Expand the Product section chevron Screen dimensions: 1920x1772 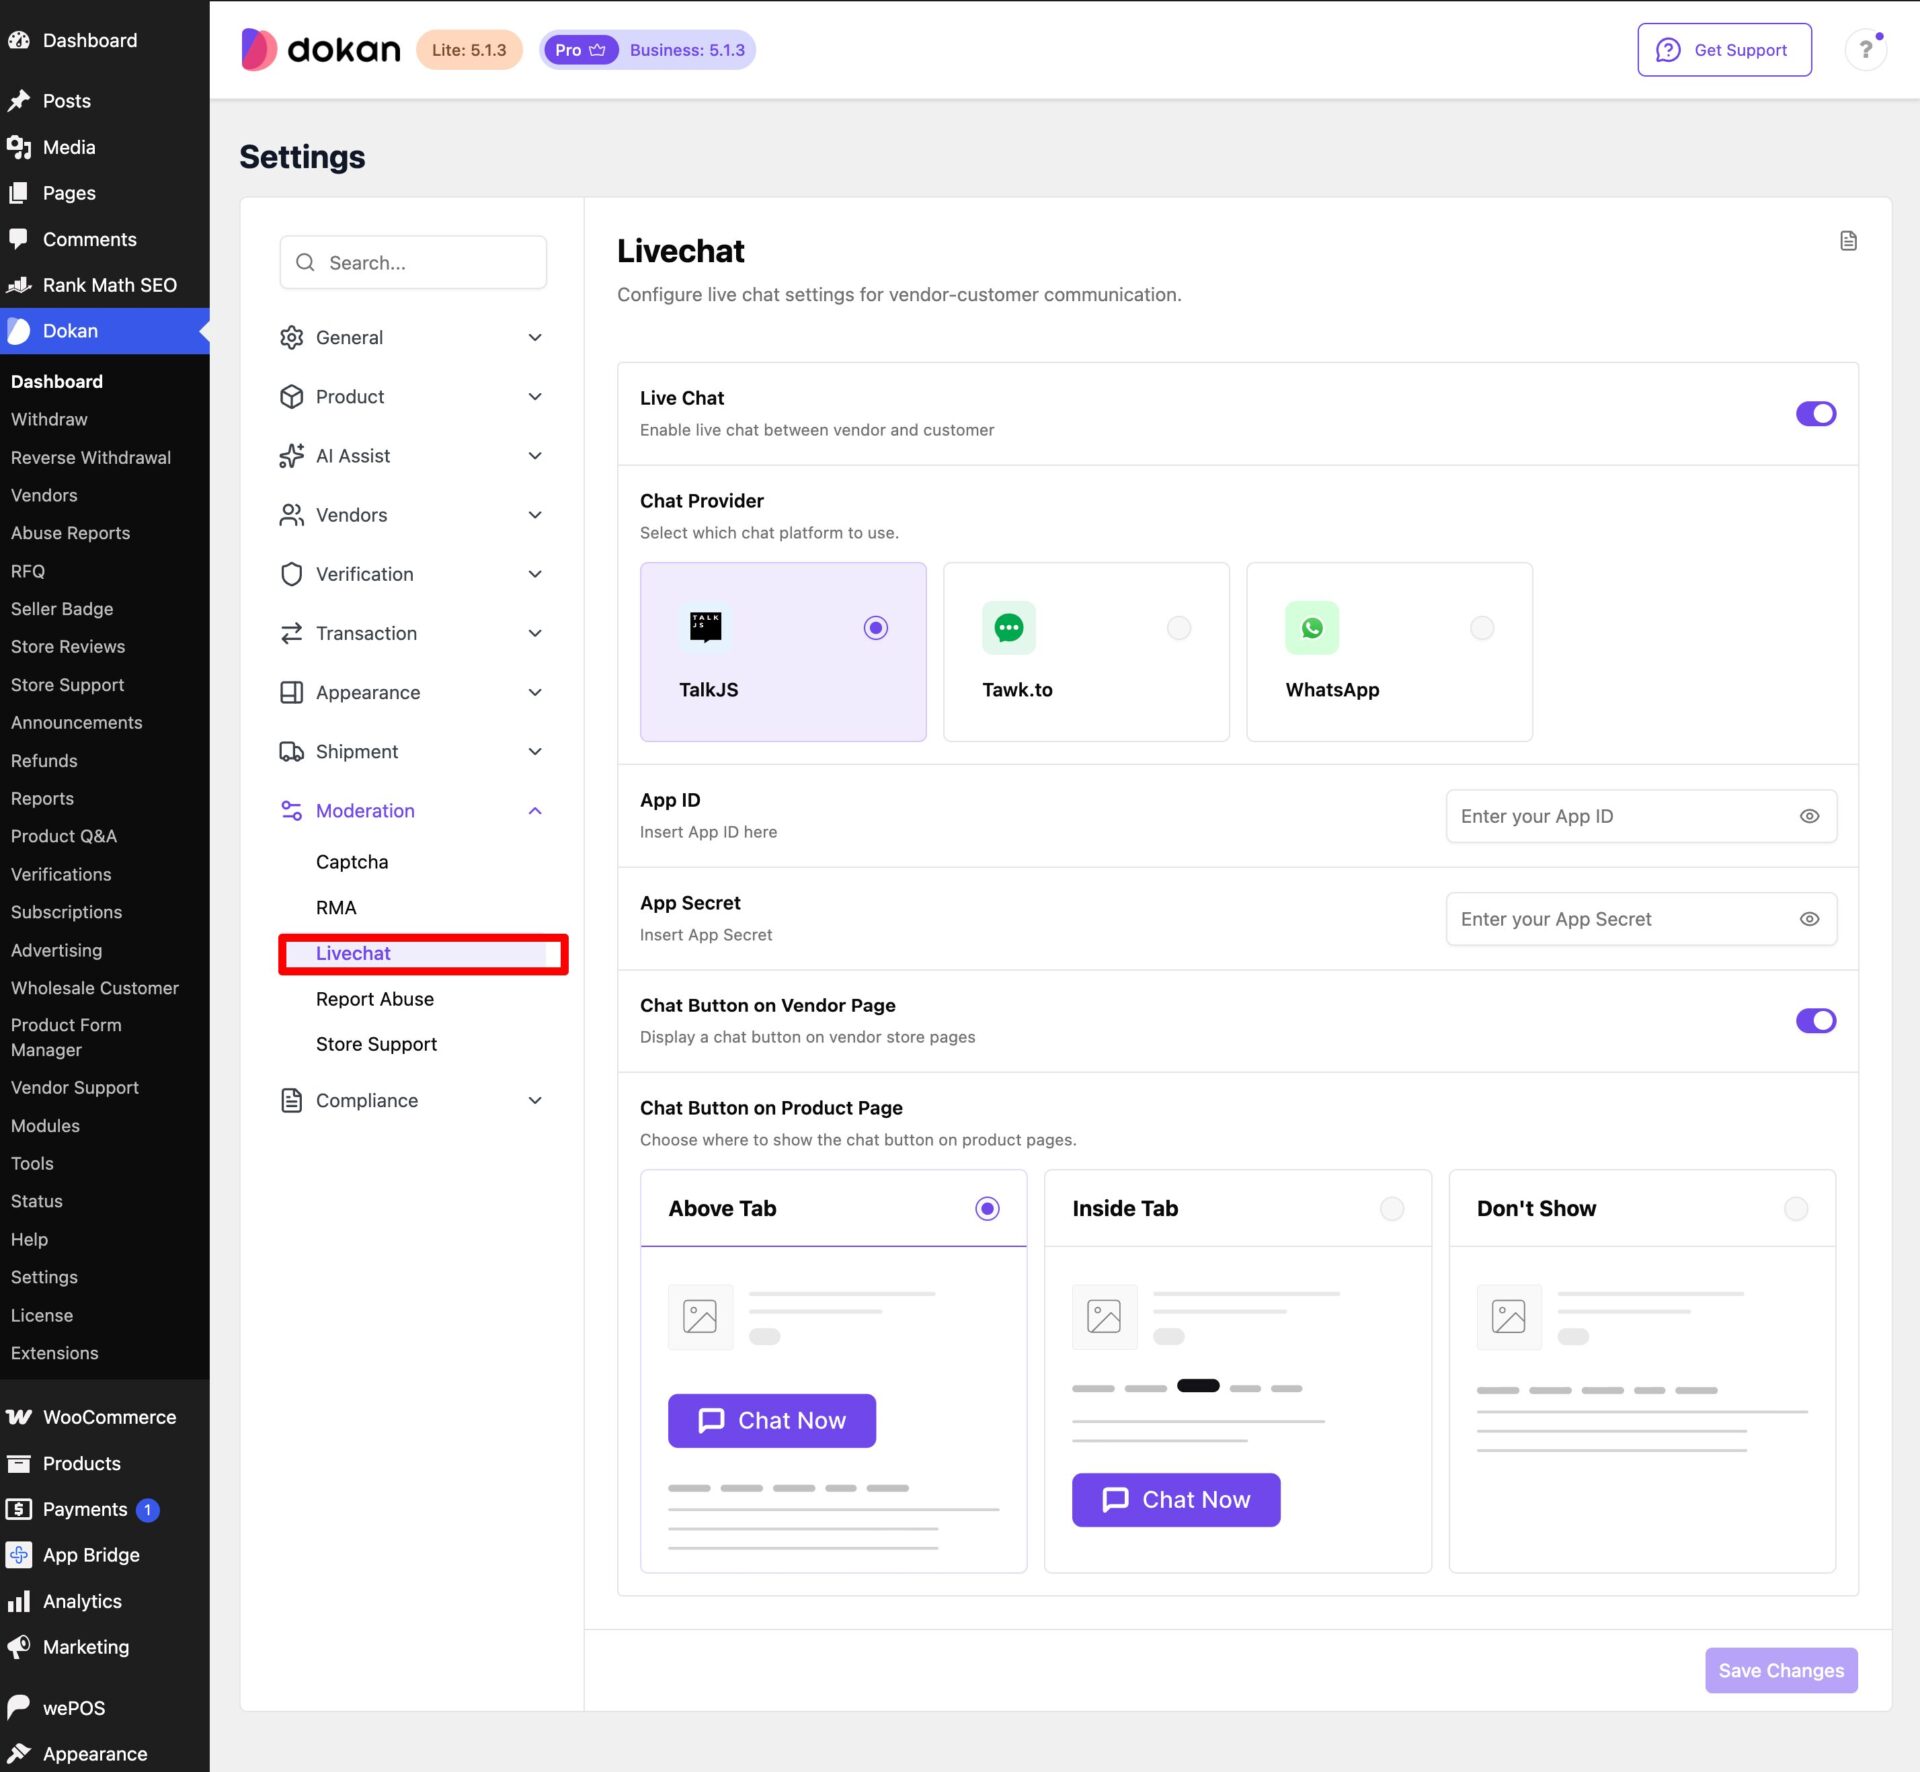pos(535,397)
